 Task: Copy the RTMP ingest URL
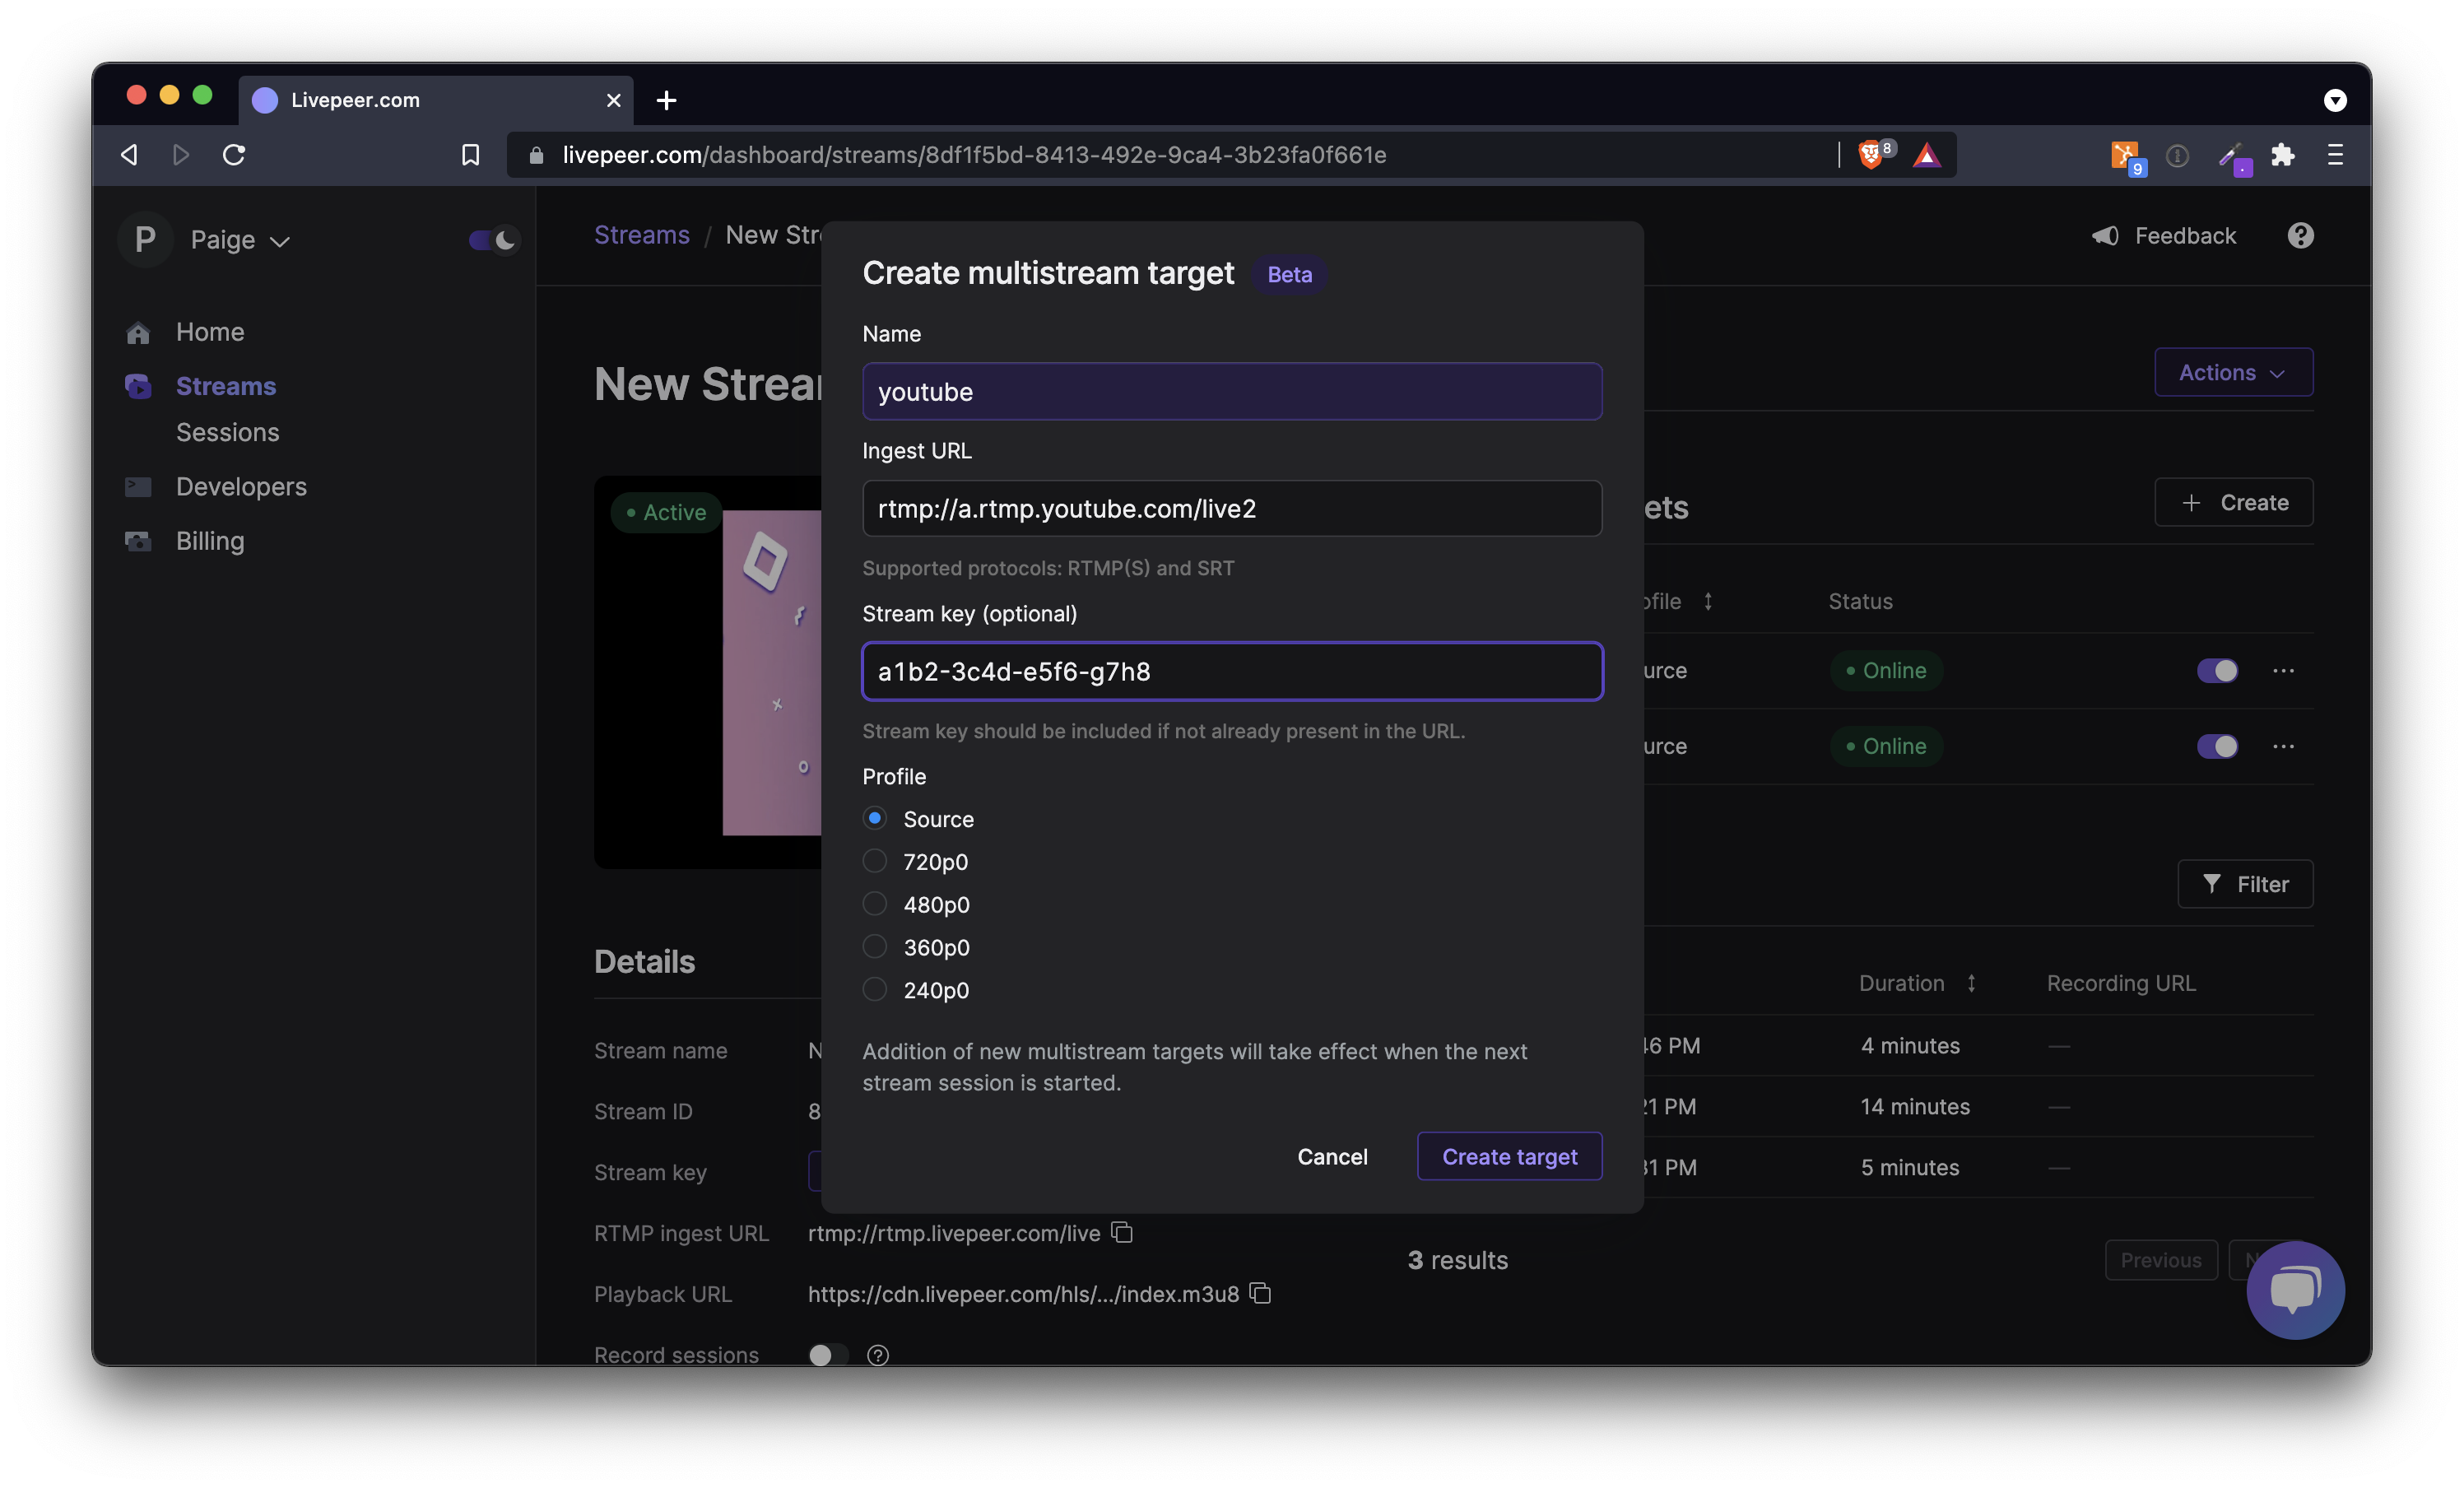[x=1122, y=1232]
